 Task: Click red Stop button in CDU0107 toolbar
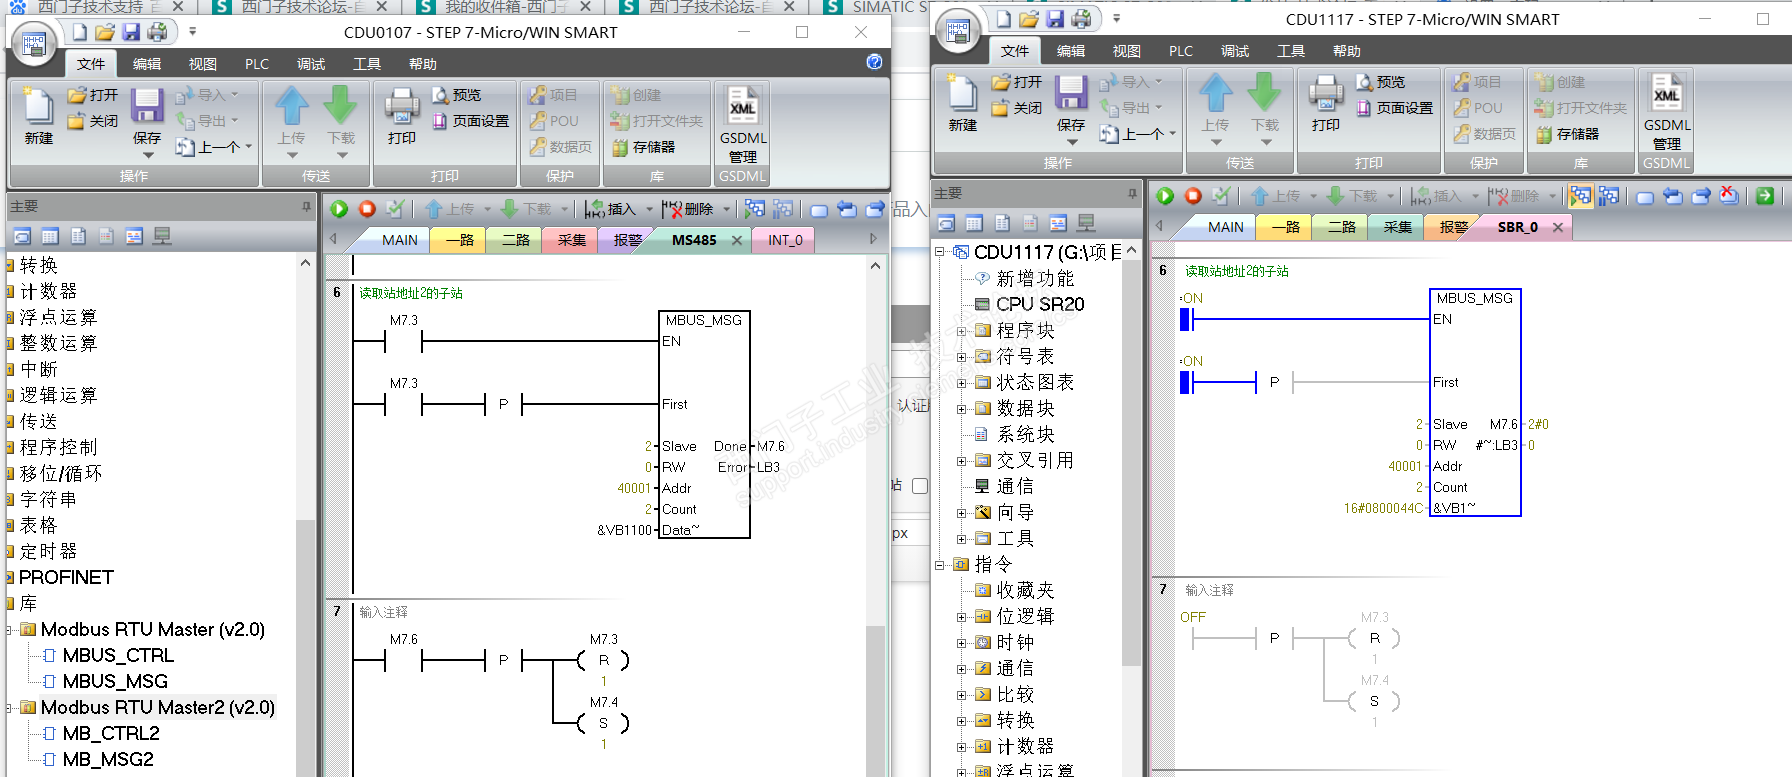pyautogui.click(x=367, y=209)
